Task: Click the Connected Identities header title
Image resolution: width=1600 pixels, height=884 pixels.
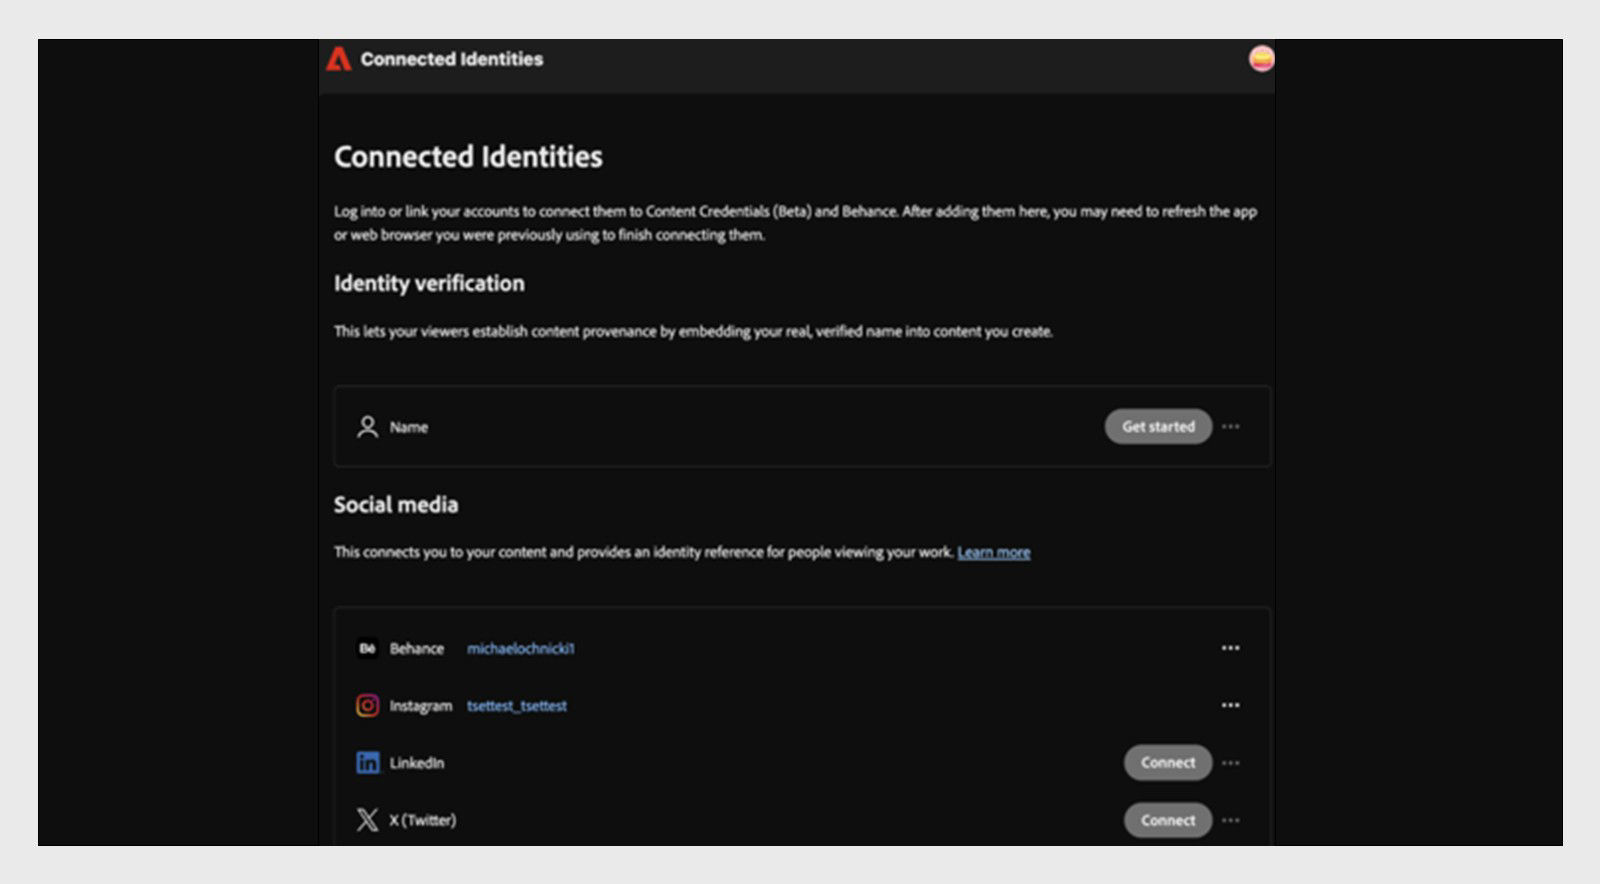Action: 451,59
